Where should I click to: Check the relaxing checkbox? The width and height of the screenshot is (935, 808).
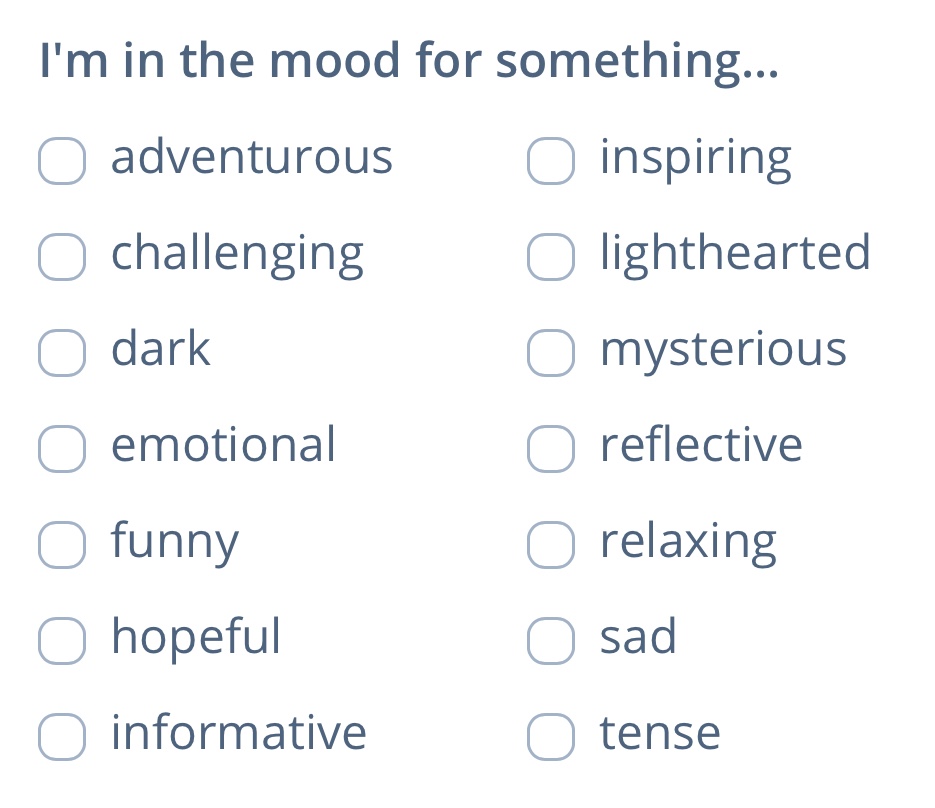551,546
